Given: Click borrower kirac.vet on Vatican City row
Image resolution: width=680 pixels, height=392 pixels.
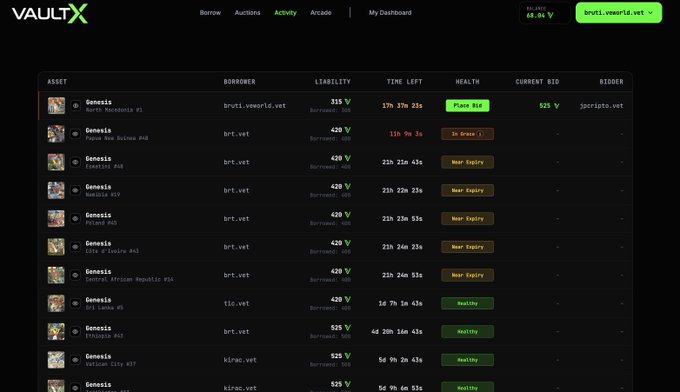Looking at the screenshot, I should 240,360.
